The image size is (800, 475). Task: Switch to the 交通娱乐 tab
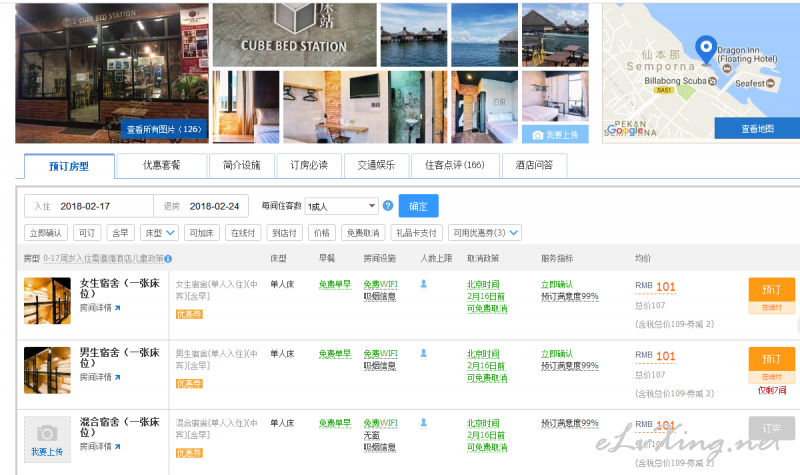377,165
